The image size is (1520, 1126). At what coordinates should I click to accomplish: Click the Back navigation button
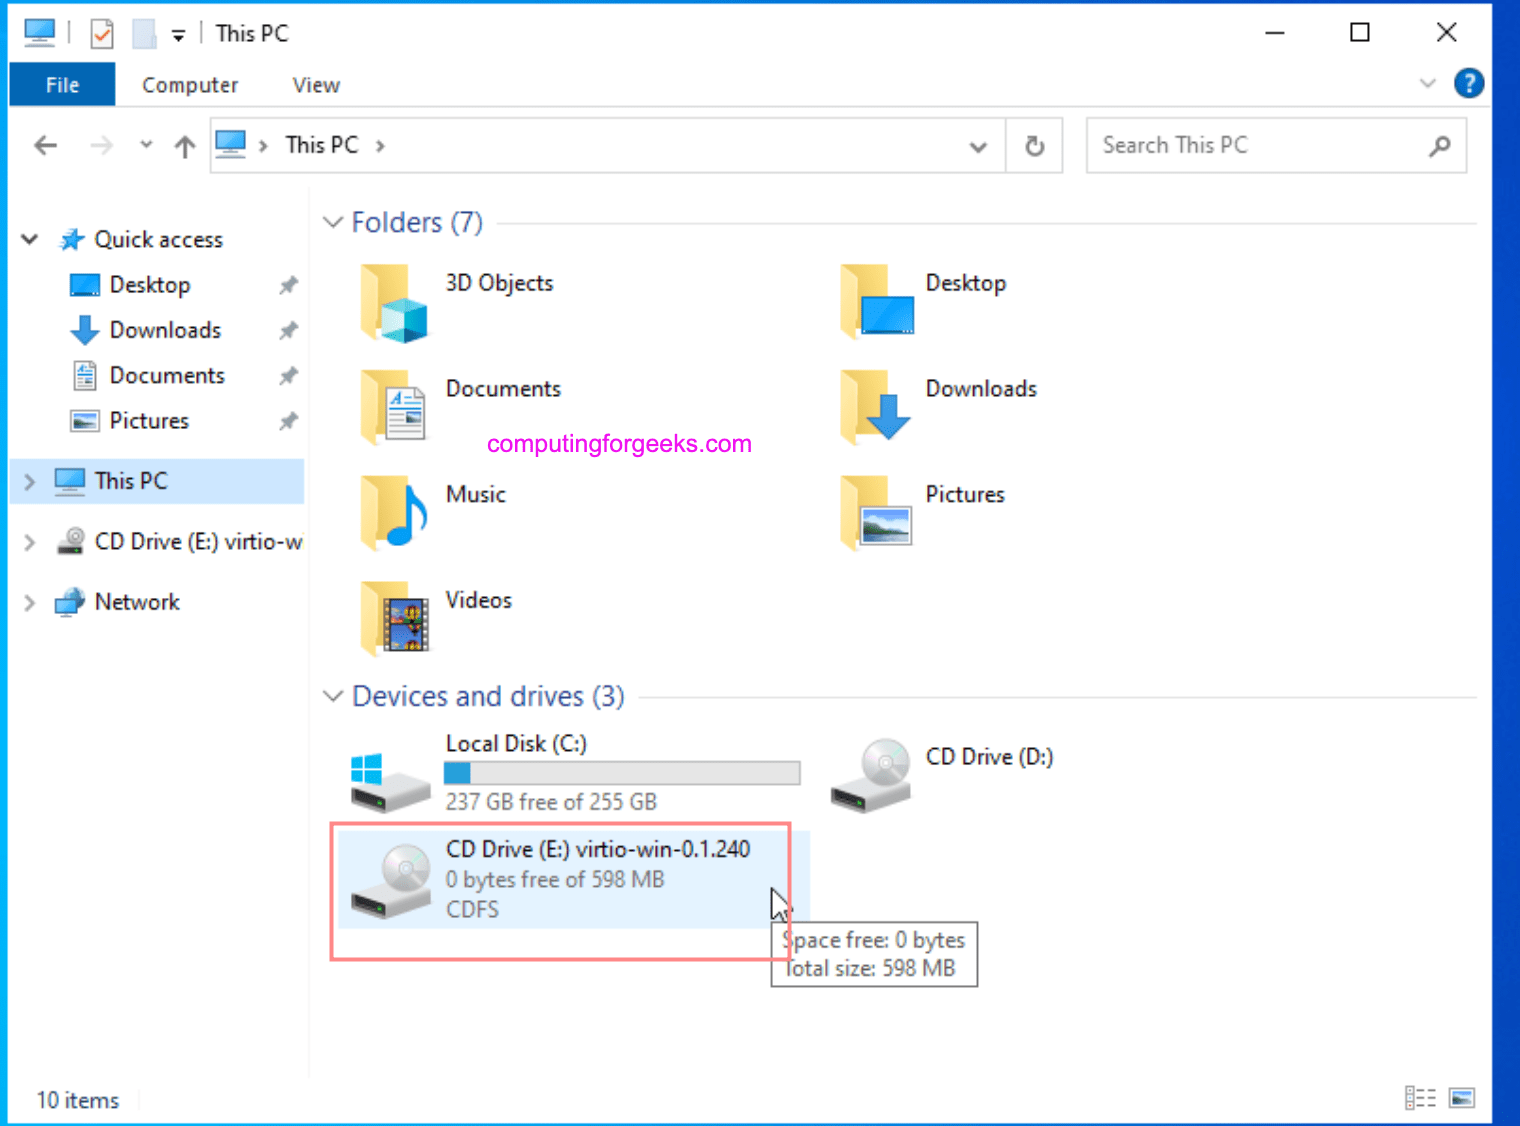[x=45, y=145]
